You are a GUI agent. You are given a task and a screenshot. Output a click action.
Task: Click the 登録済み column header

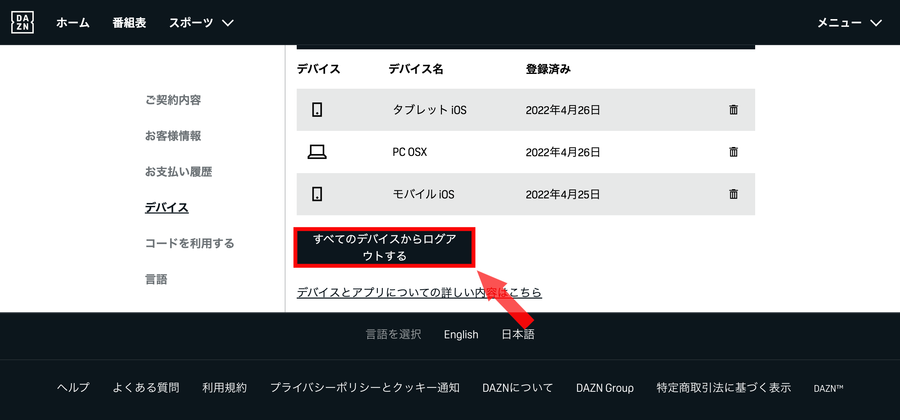coord(548,69)
